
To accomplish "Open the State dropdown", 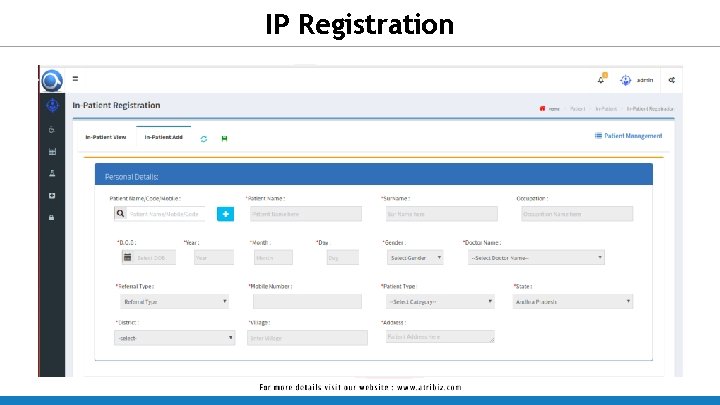I will [573, 302].
